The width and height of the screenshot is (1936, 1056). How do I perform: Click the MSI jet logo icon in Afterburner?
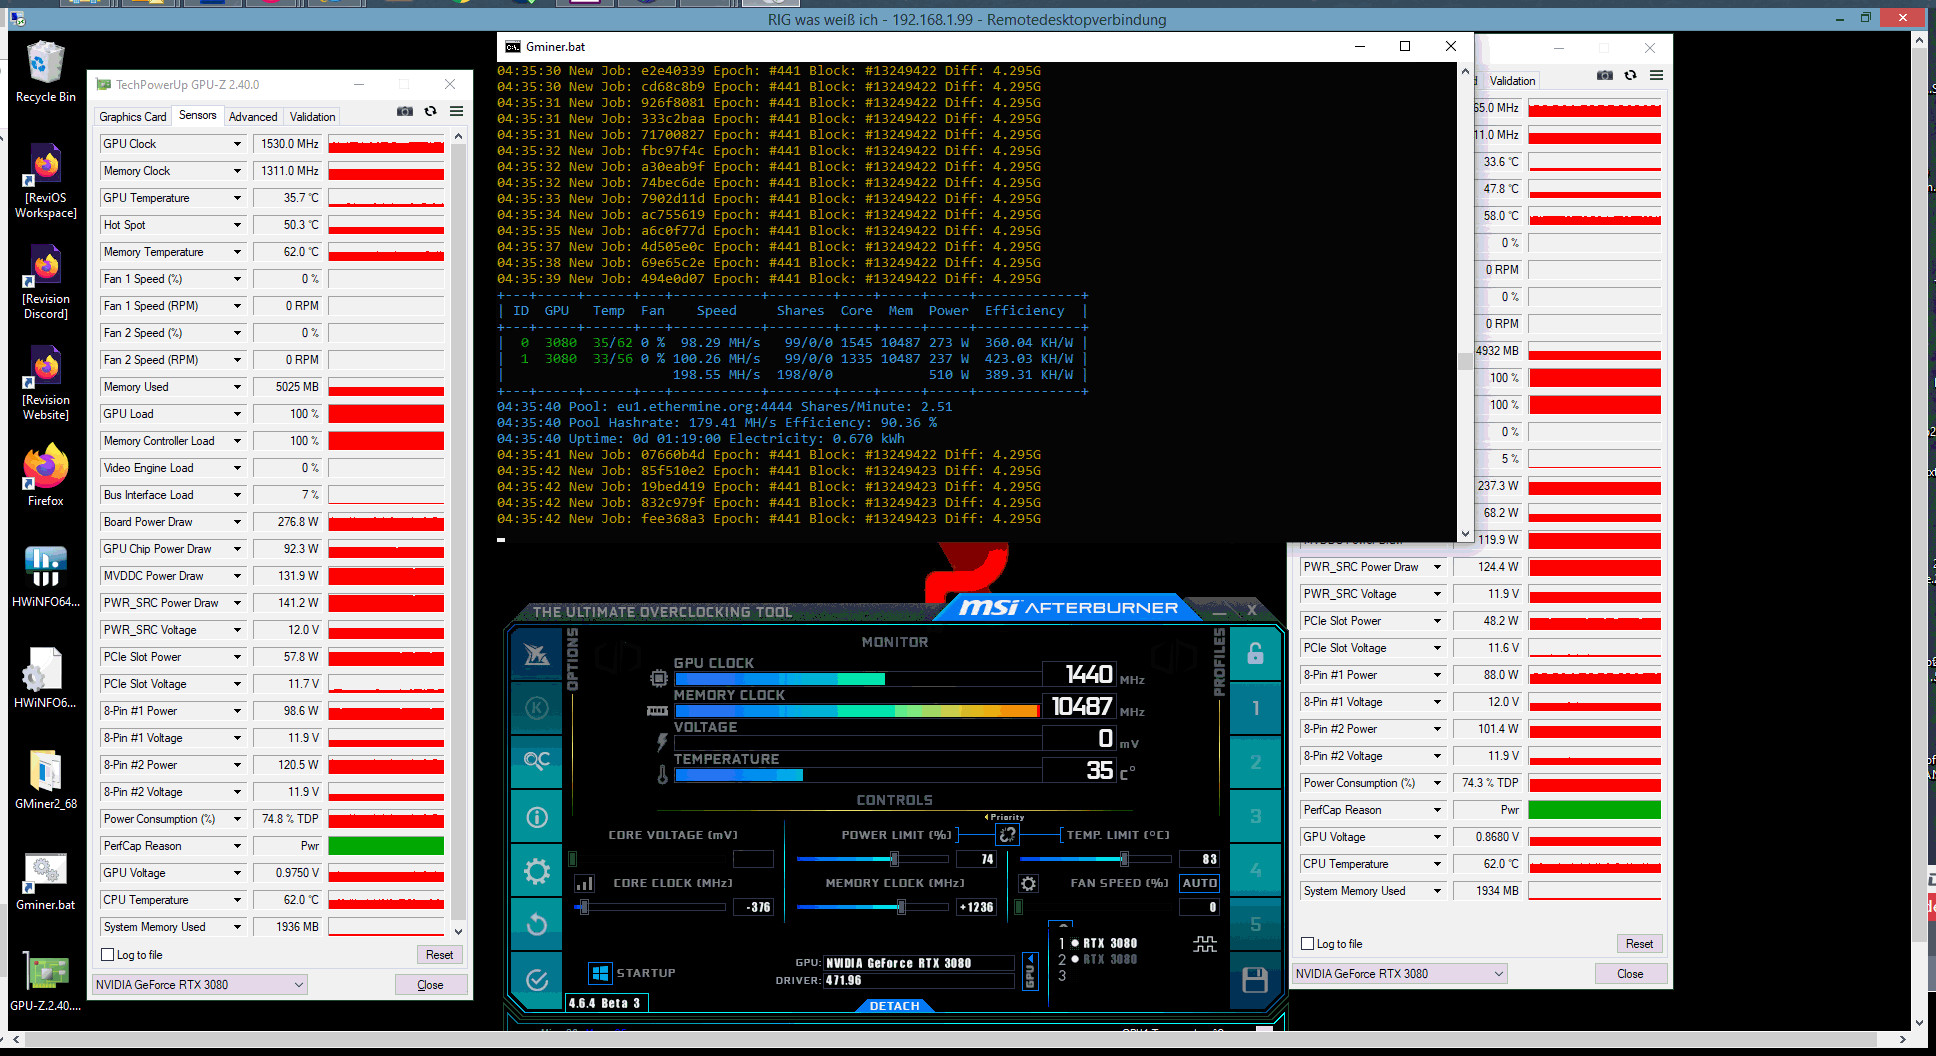click(537, 655)
